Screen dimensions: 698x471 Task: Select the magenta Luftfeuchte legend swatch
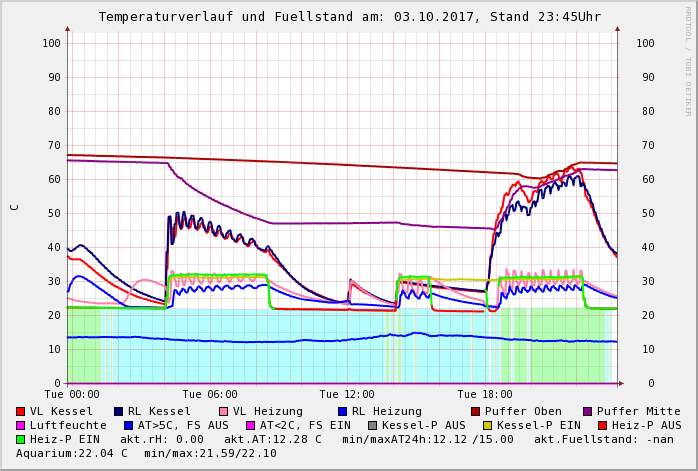tap(21, 426)
